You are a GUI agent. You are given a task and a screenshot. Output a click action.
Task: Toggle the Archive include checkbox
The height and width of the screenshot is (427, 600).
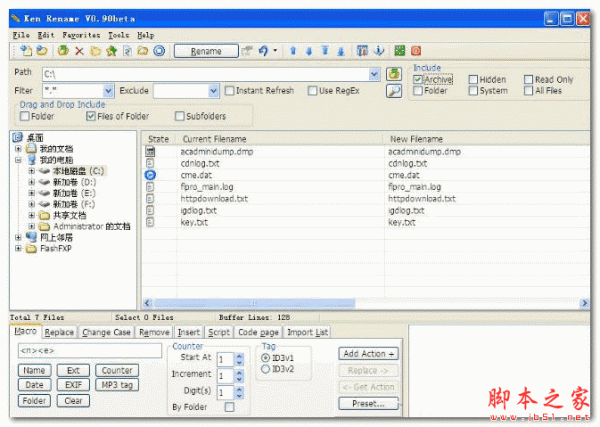point(418,79)
